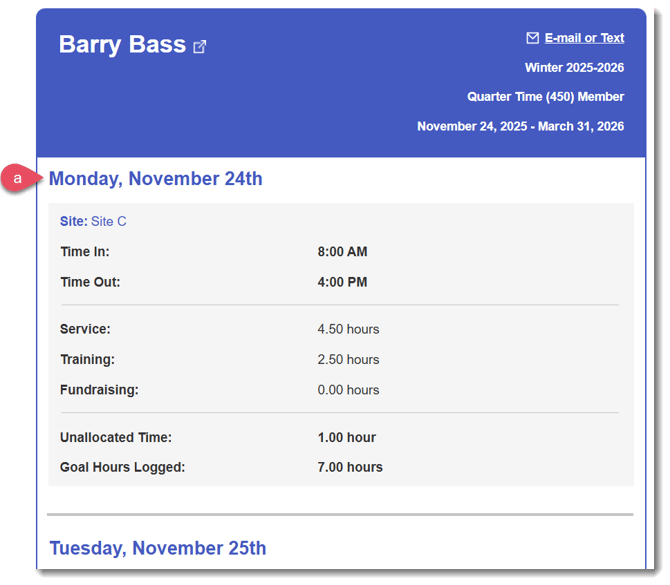Click the Service hours value 4.50 hours
This screenshot has height=585, width=670.
[348, 329]
